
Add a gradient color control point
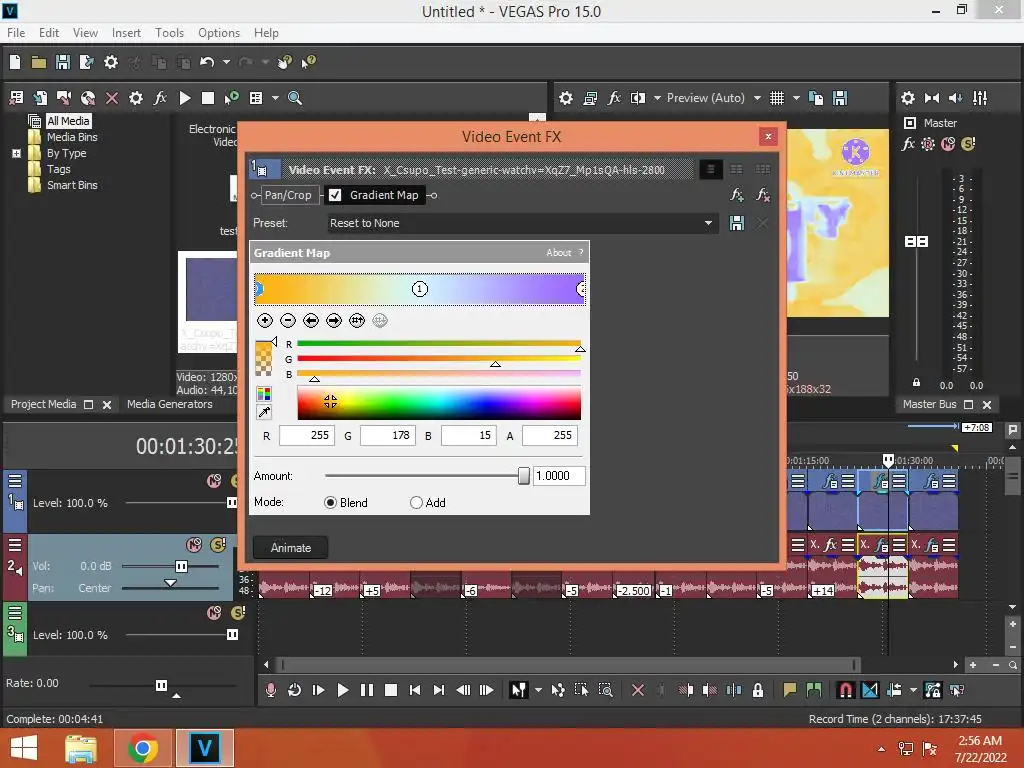pyautogui.click(x=264, y=320)
